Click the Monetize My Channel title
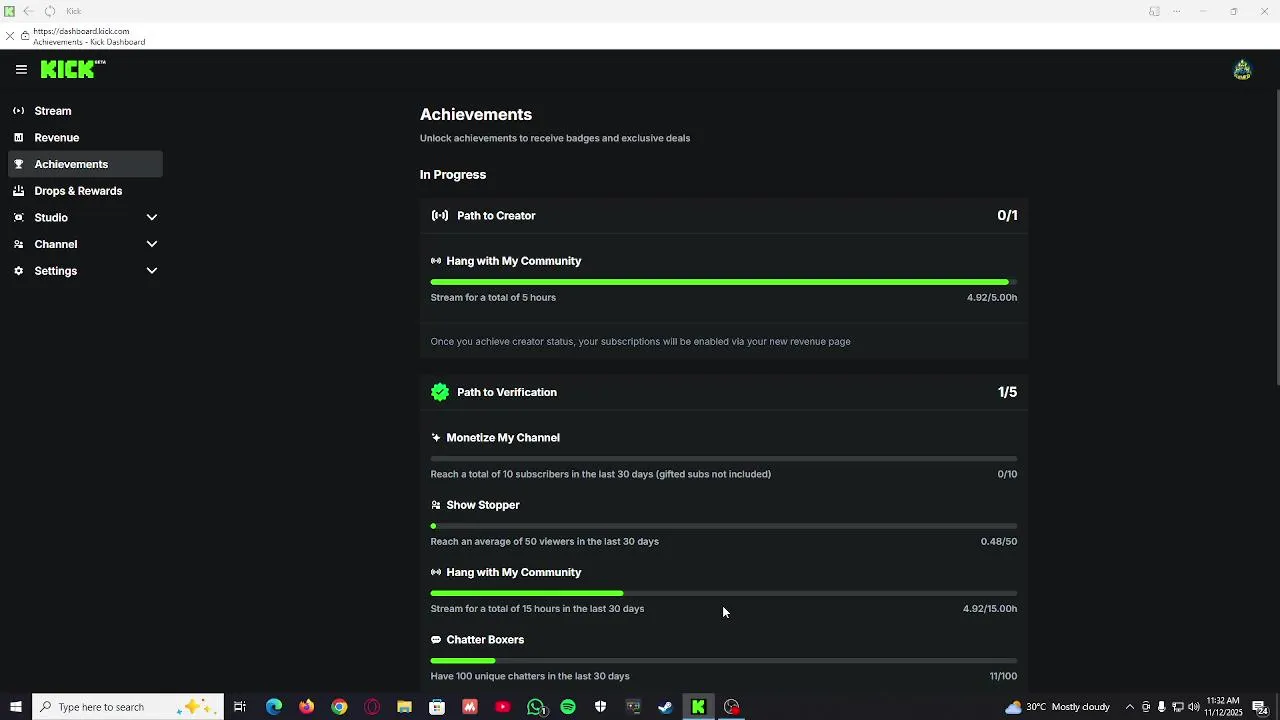The width and height of the screenshot is (1280, 720). [503, 438]
